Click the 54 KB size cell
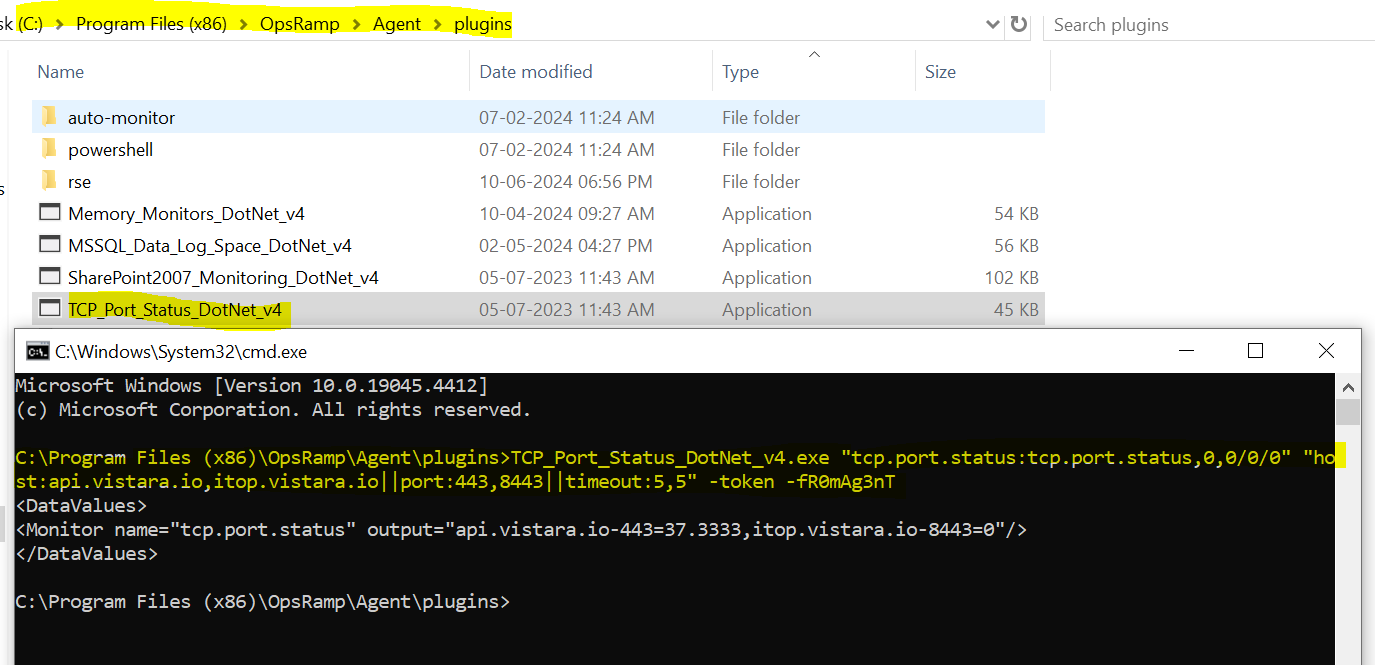Image resolution: width=1375 pixels, height=665 pixels. pos(1016,213)
